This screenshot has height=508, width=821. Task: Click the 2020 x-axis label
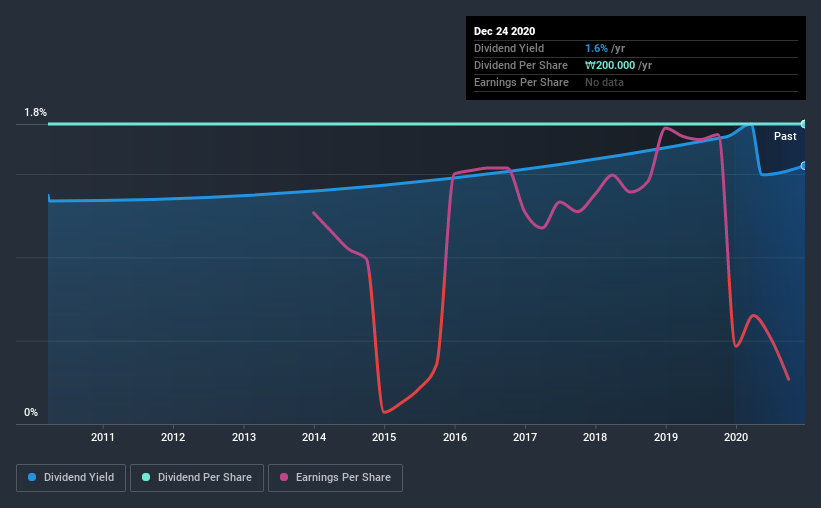(736, 437)
